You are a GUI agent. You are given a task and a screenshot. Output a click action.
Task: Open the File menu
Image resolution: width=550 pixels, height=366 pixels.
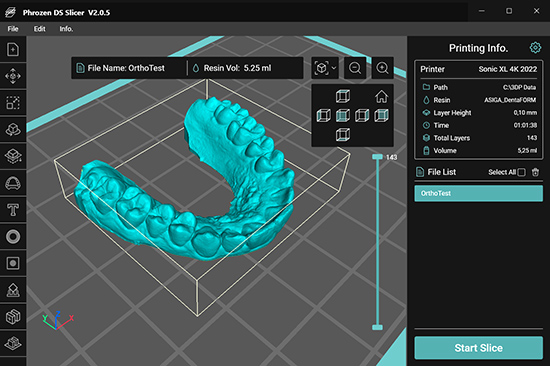(13, 29)
